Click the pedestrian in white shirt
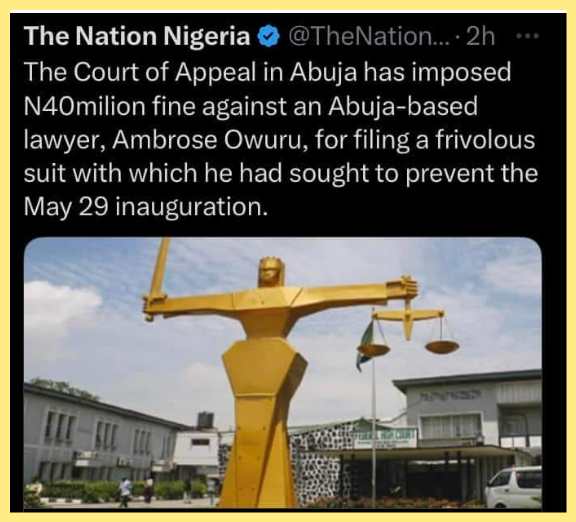This screenshot has width=576, height=522. click(125, 492)
